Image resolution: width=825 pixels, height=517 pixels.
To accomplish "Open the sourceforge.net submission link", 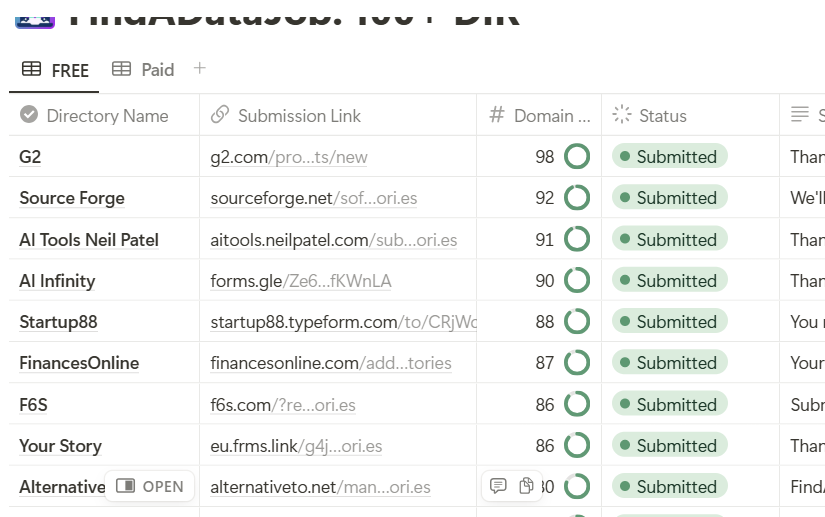I will click(314, 198).
